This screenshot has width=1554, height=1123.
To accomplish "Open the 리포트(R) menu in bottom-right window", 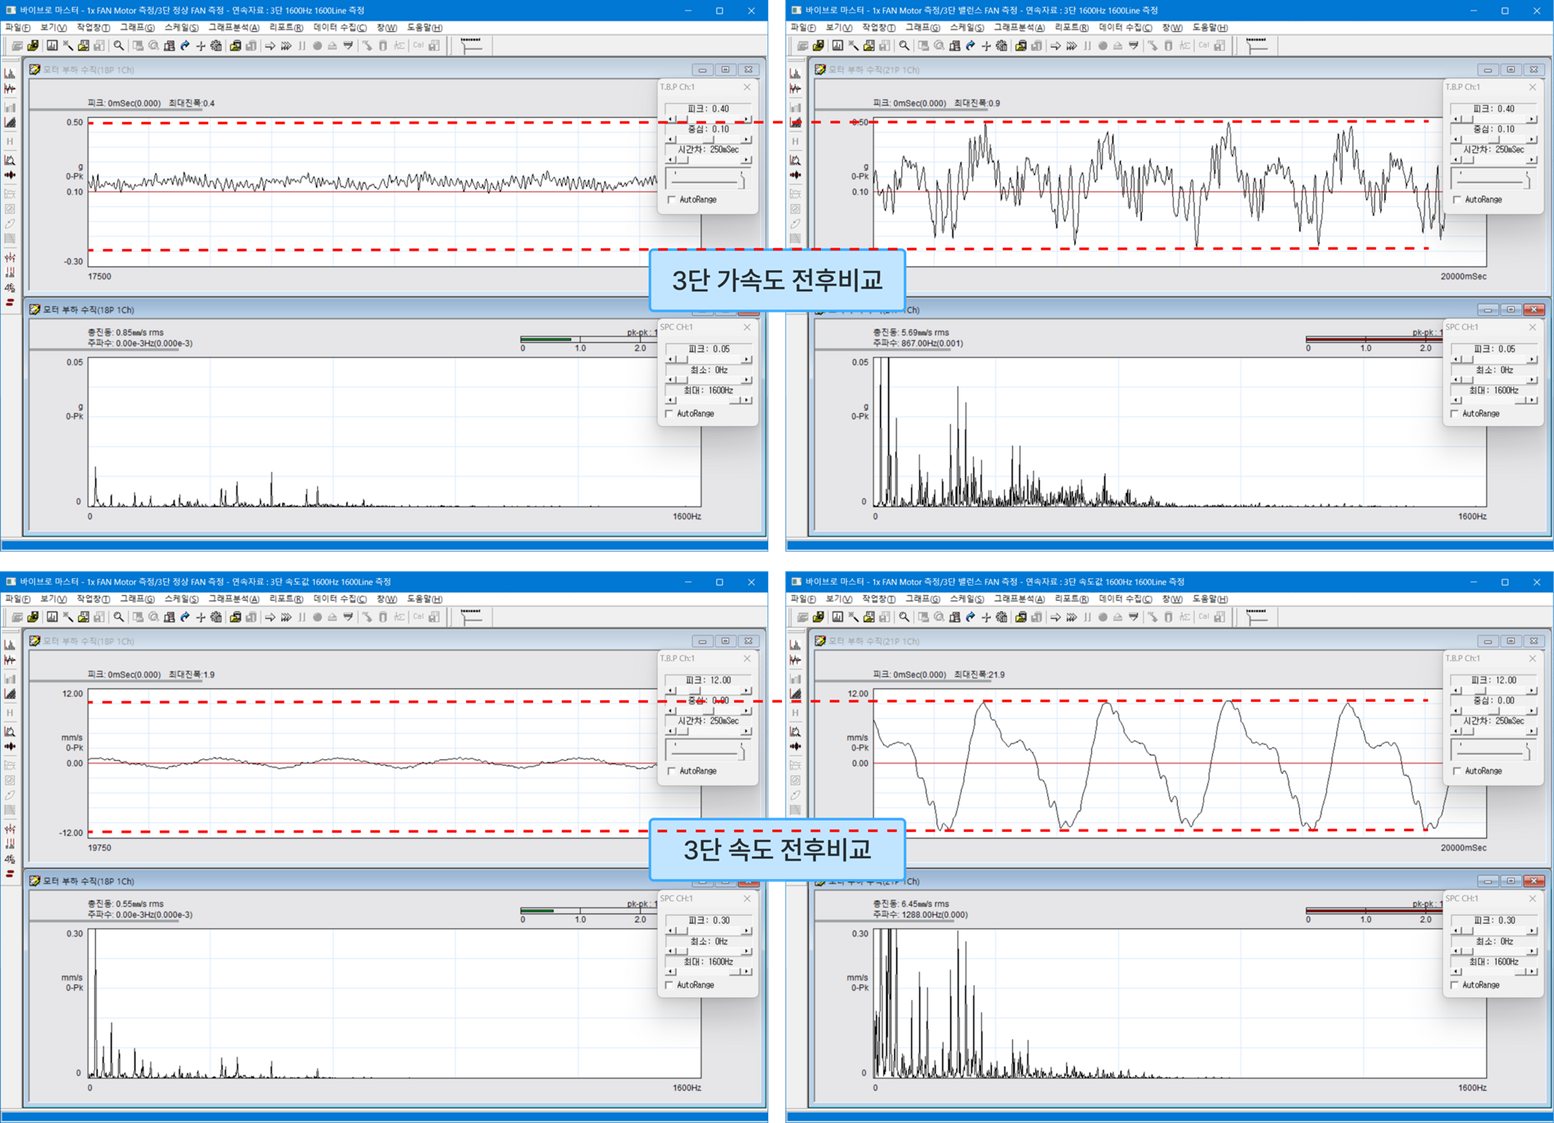I will (1071, 599).
